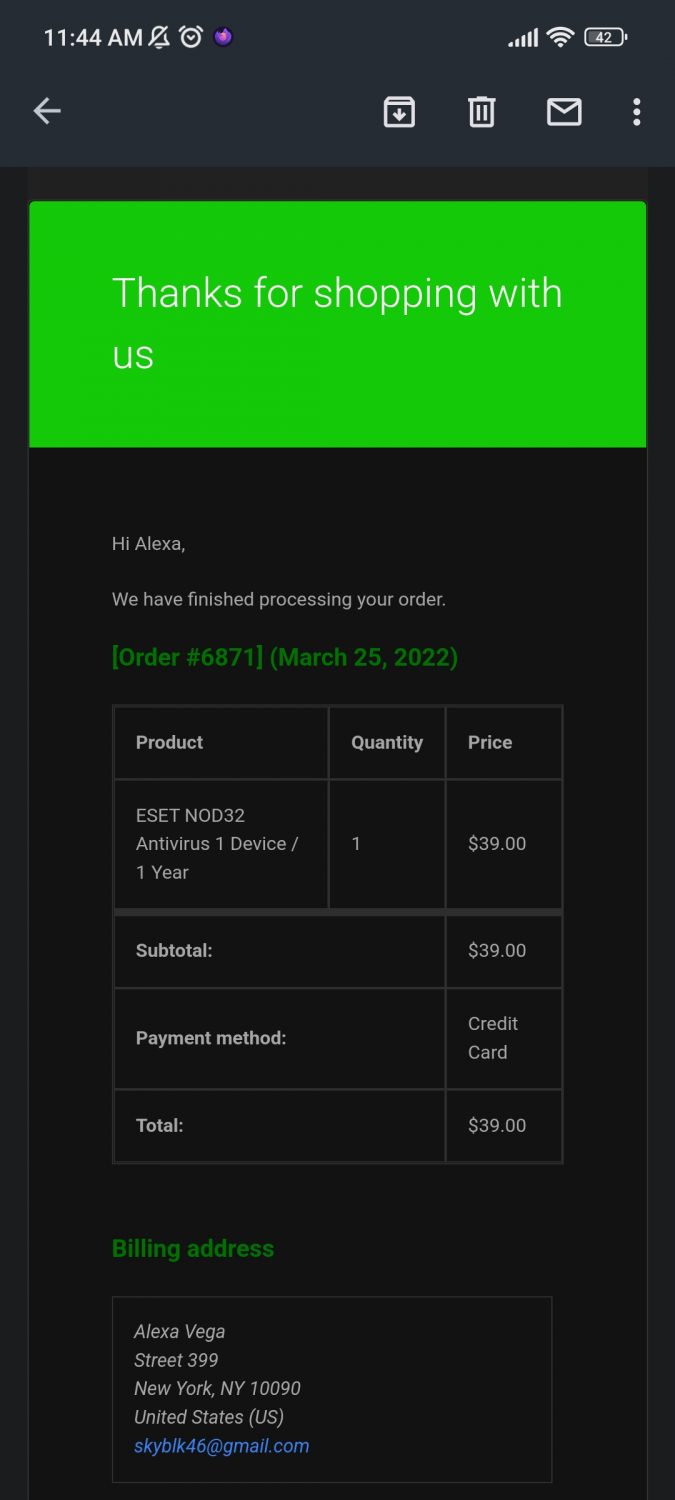Open the three-dot overflow menu

coord(637,112)
